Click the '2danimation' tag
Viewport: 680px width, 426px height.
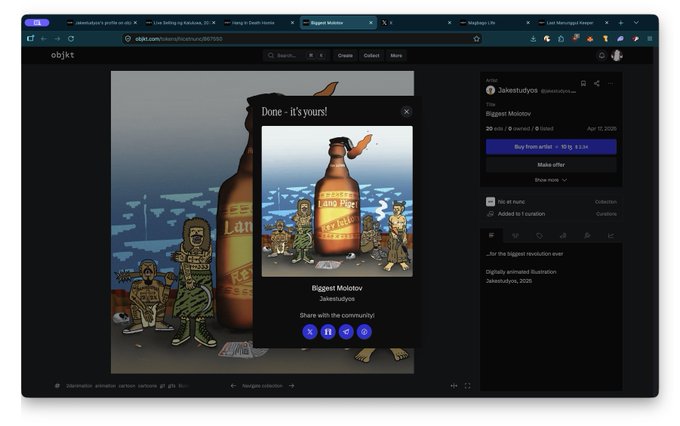tap(79, 386)
